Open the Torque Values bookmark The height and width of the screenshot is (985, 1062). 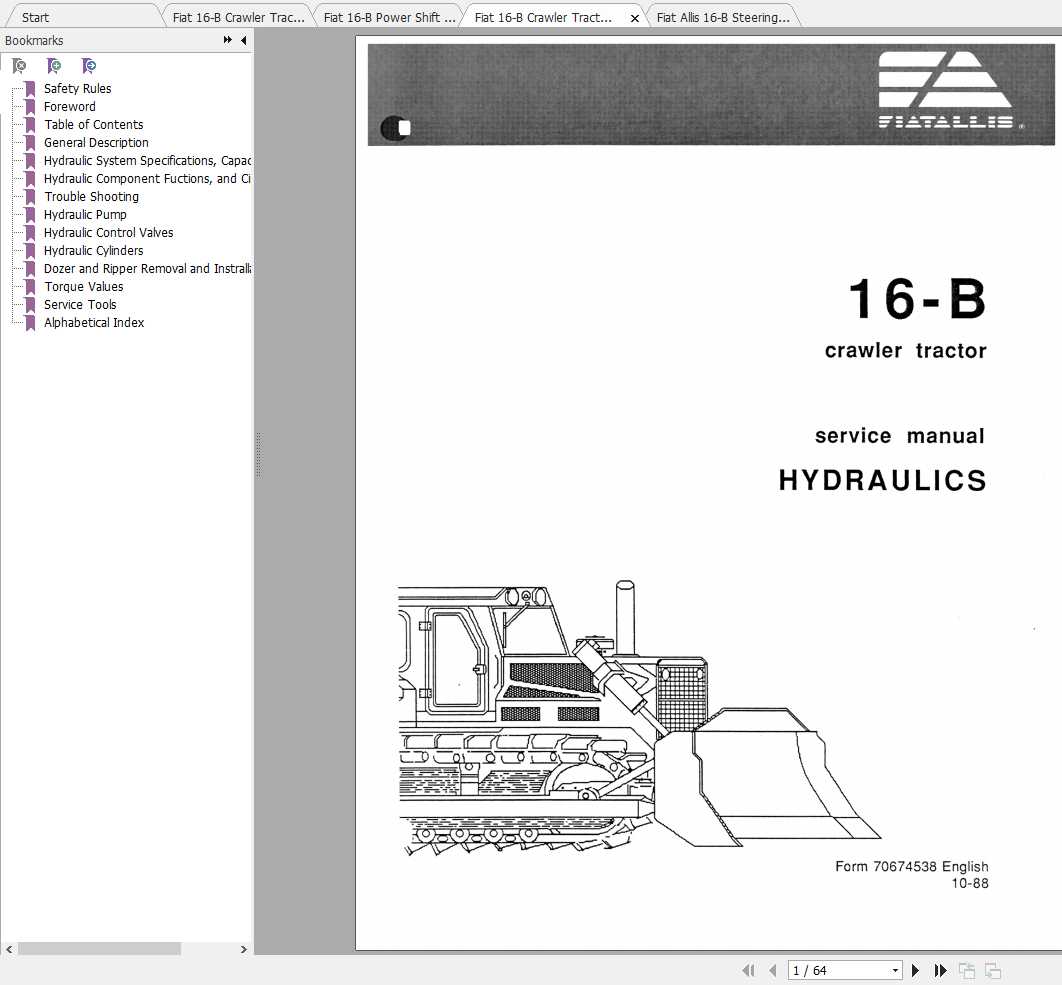[84, 287]
